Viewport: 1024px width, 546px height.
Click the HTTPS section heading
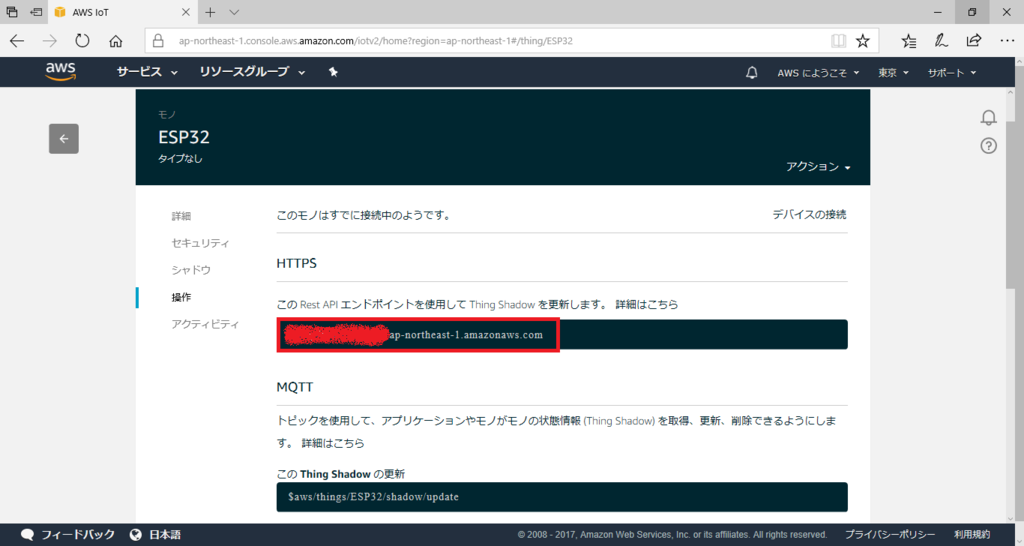click(x=296, y=263)
